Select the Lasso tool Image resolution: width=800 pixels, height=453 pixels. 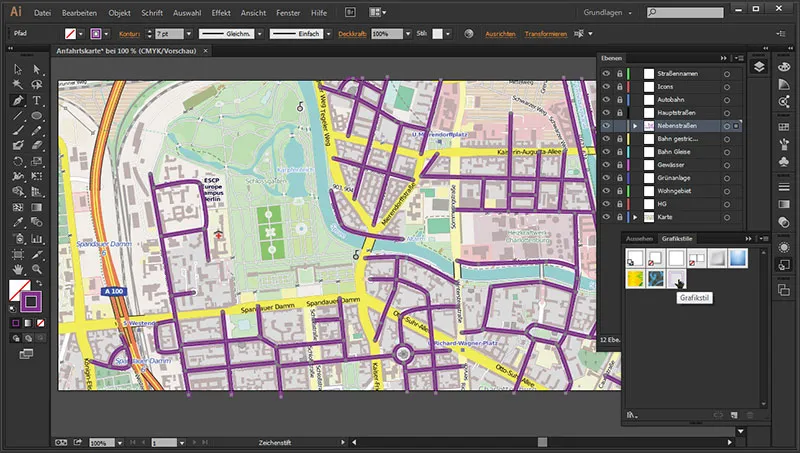coord(37,84)
